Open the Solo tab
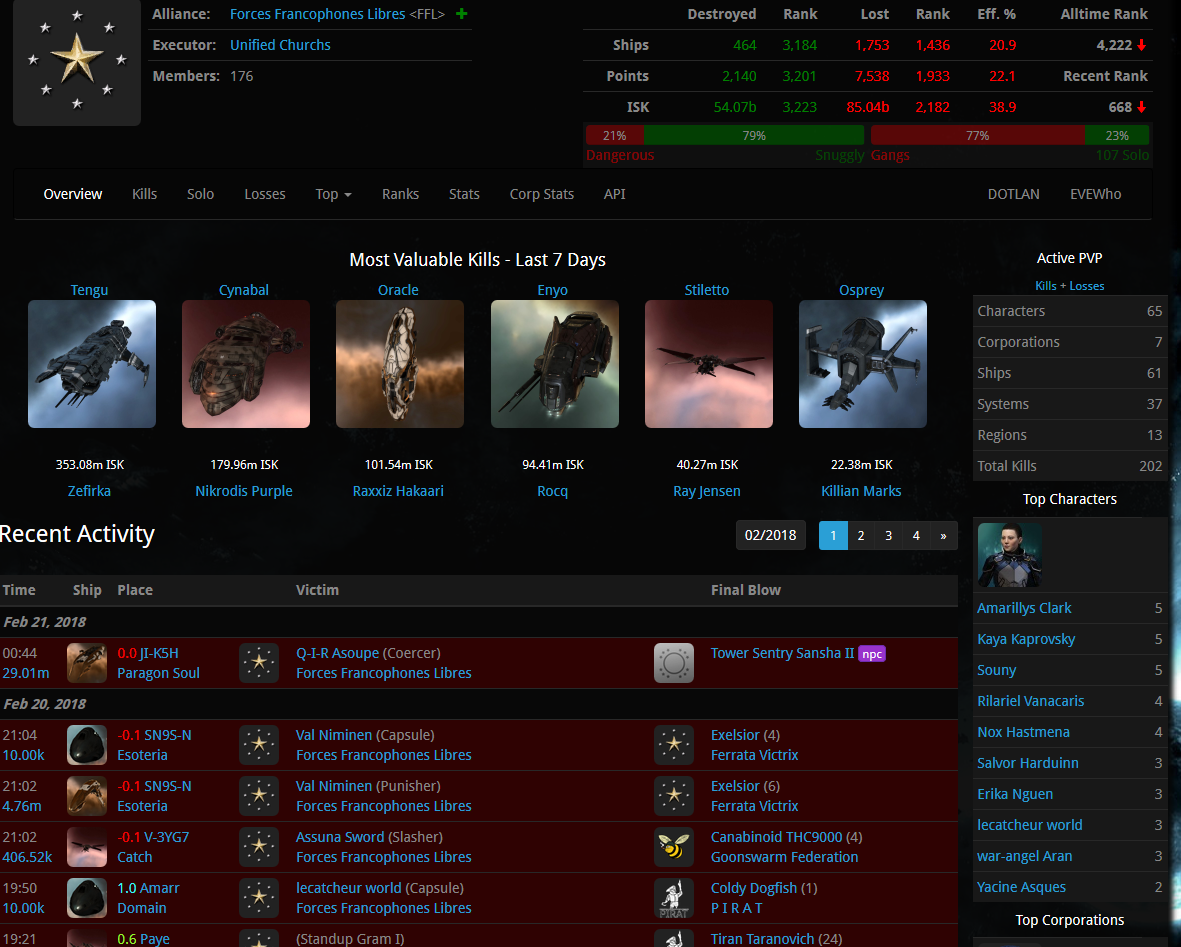The width and height of the screenshot is (1181, 947). [200, 194]
